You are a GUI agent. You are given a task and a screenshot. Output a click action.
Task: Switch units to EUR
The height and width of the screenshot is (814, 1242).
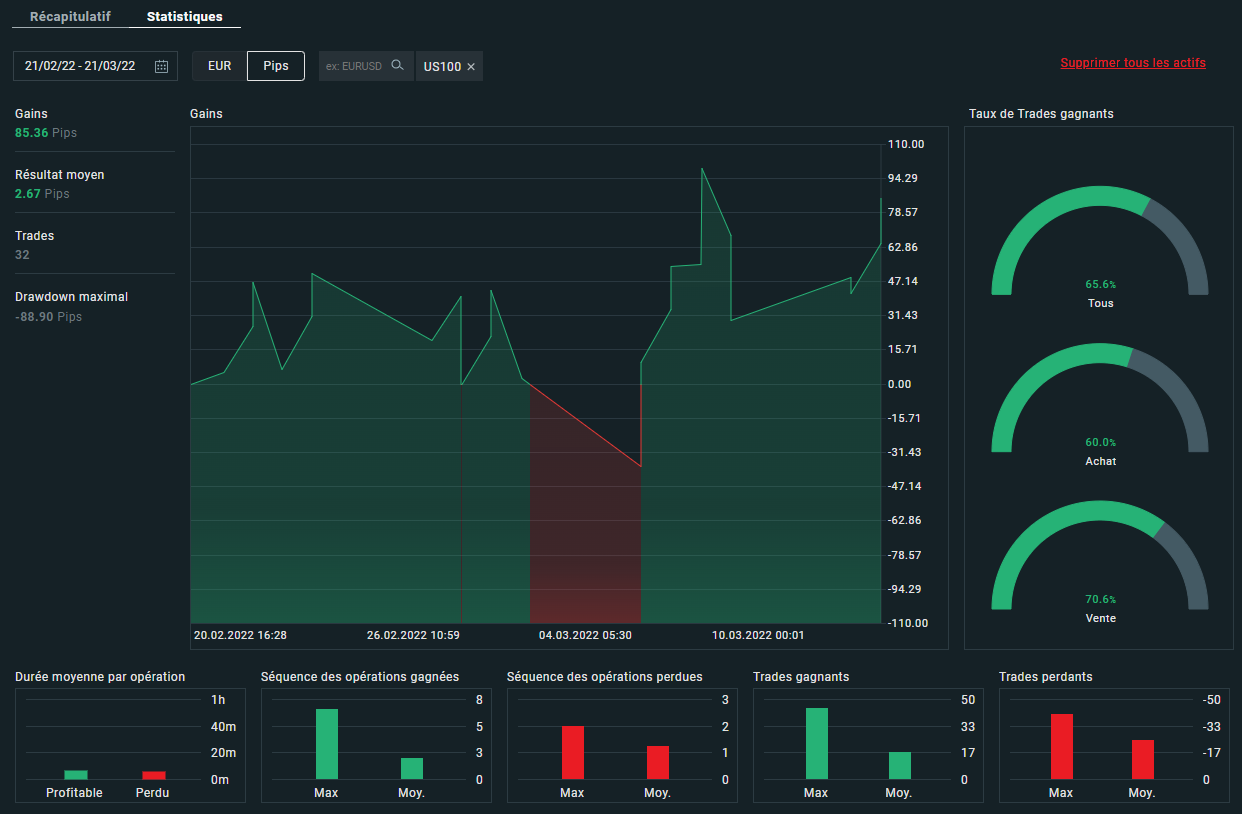coord(219,66)
